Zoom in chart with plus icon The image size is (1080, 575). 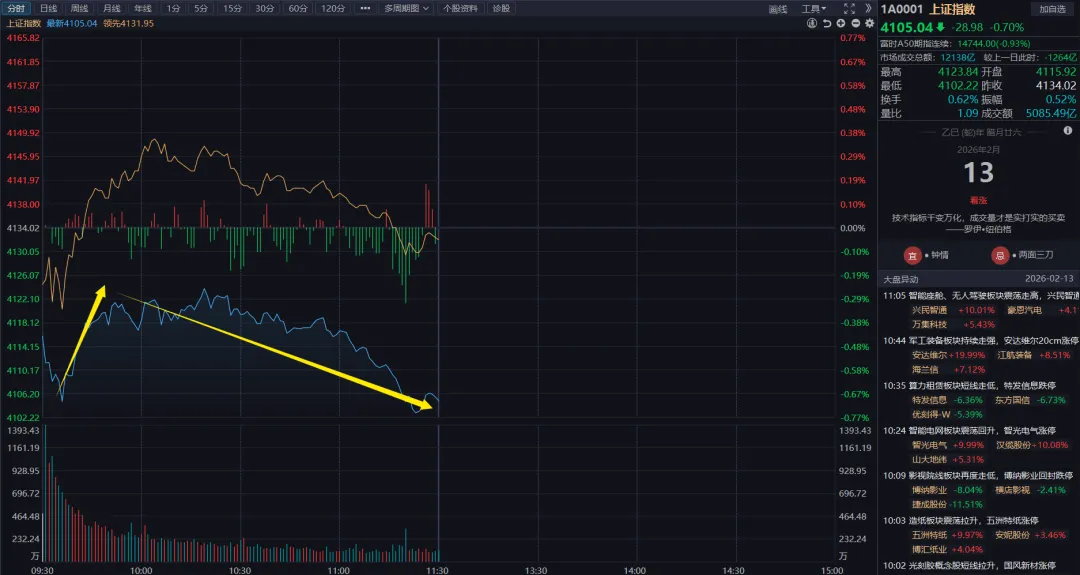click(x=841, y=23)
